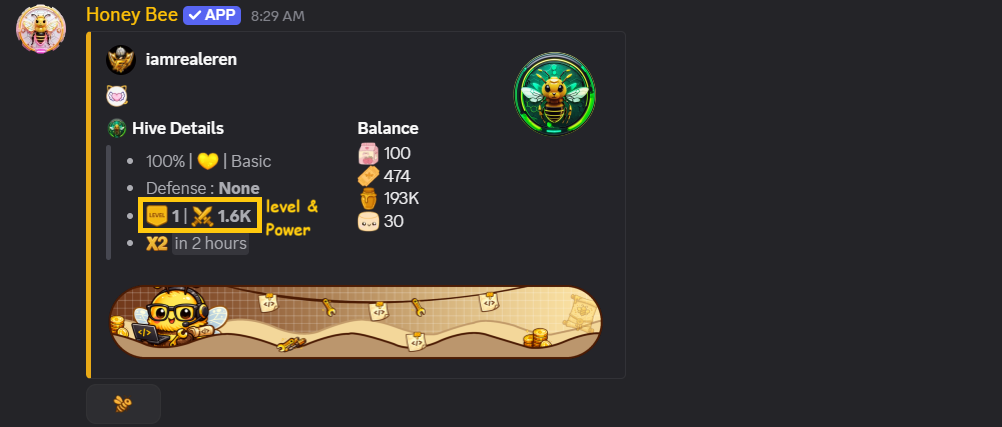Click the crossed swords power icon

pyautogui.click(x=202, y=216)
